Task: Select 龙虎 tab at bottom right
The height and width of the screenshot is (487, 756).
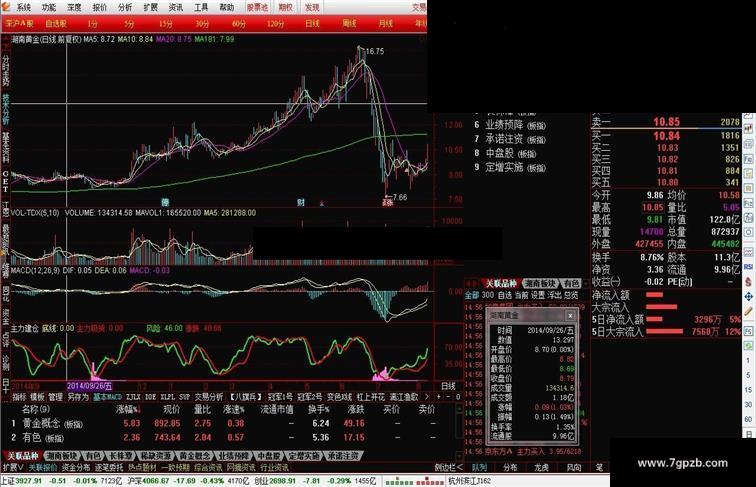Action: [x=541, y=467]
